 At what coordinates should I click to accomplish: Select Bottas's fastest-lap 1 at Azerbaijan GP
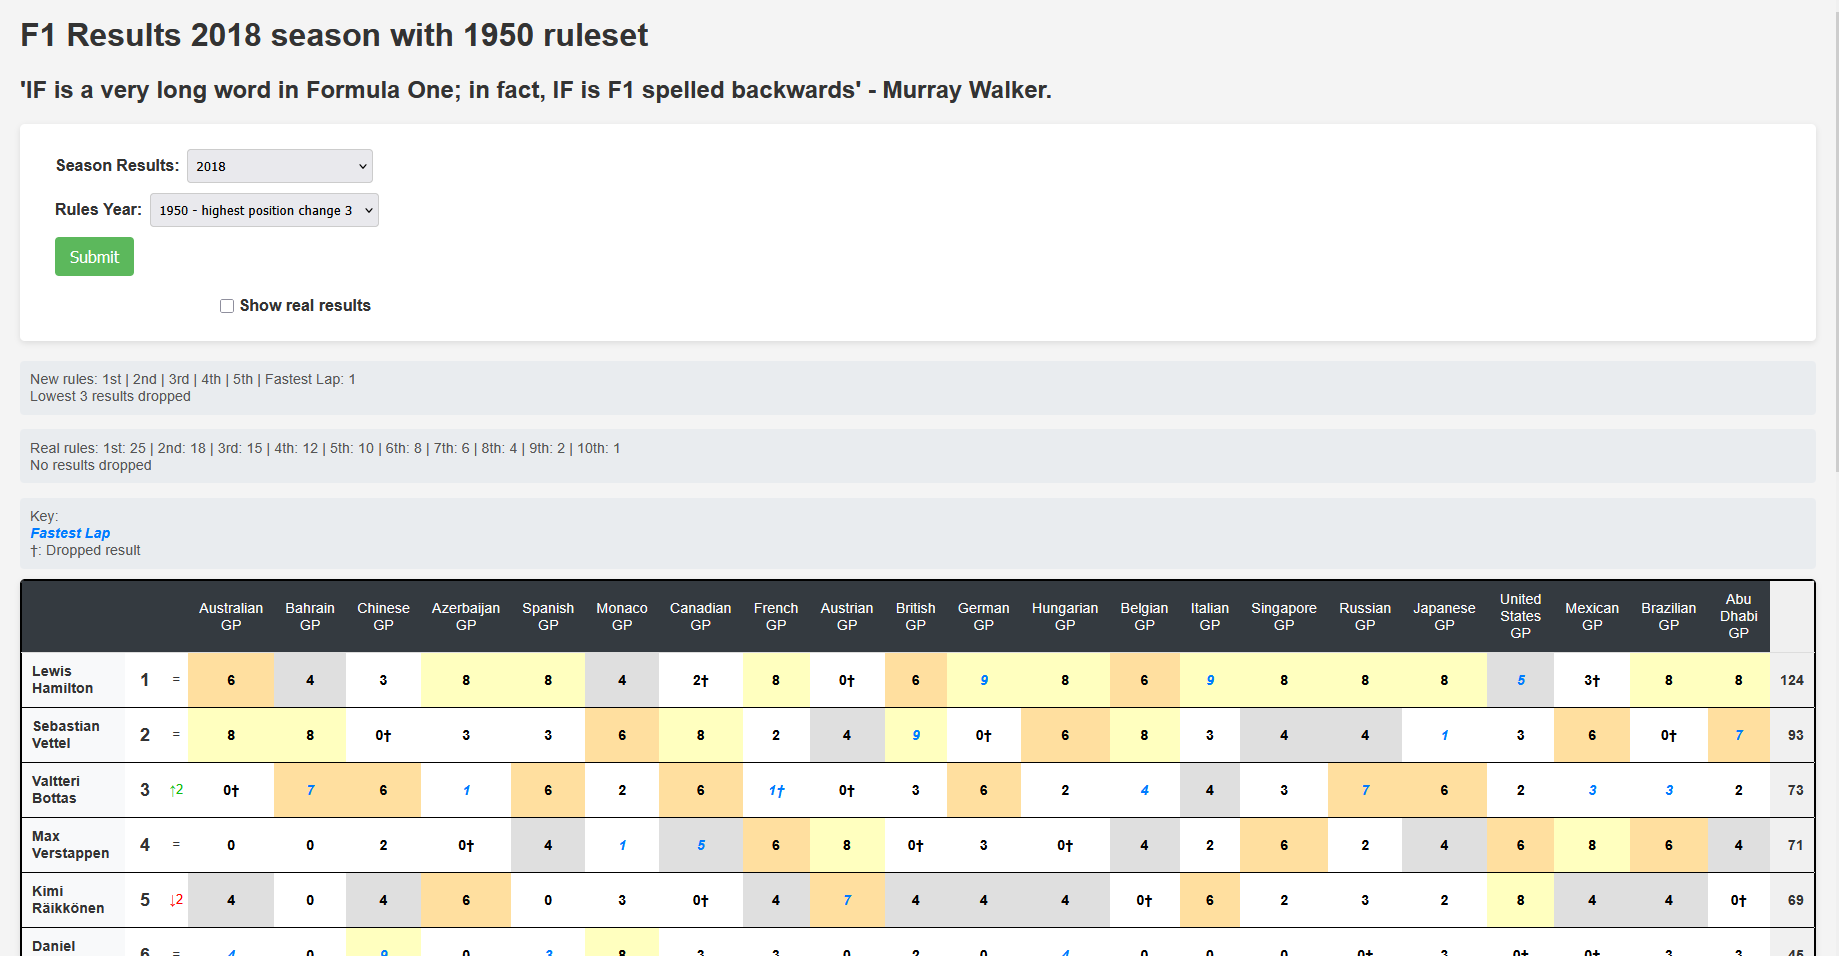[466, 789]
